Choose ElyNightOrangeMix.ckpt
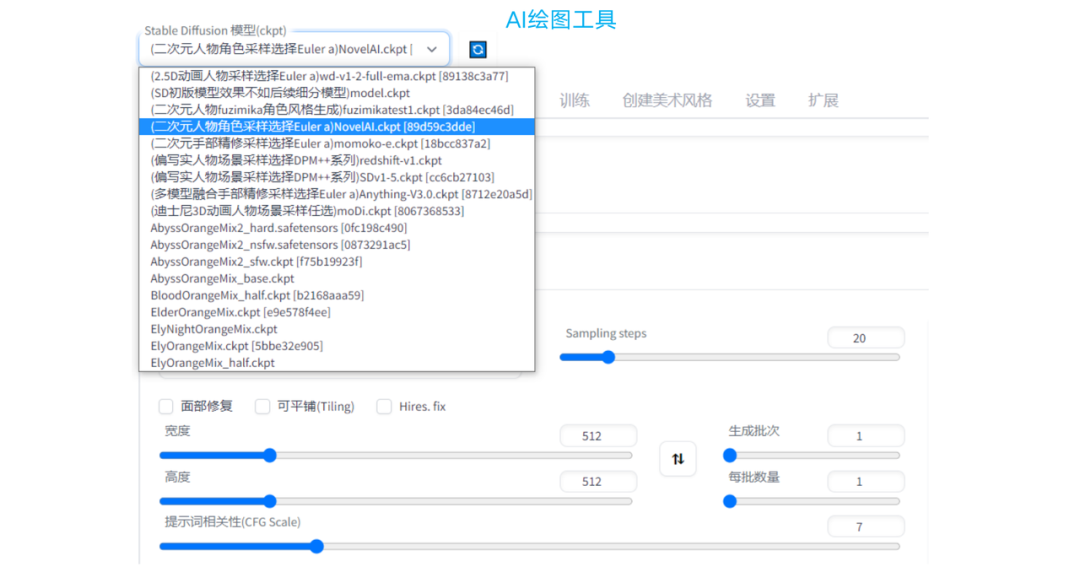 [337, 329]
